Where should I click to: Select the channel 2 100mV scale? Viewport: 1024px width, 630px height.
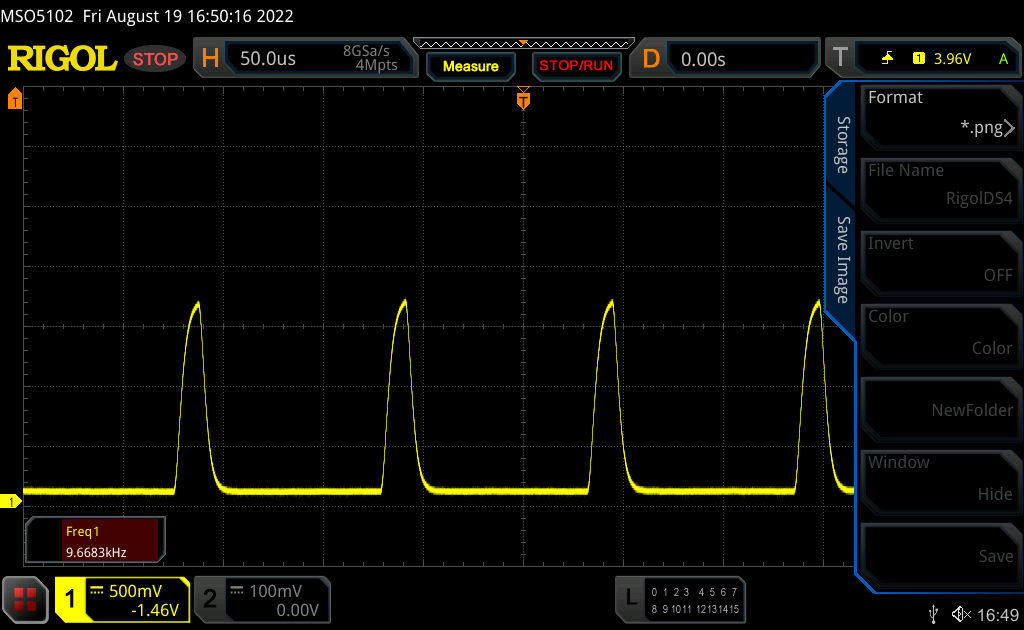[276, 591]
